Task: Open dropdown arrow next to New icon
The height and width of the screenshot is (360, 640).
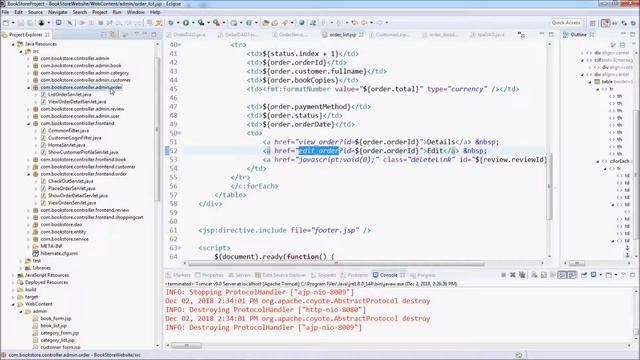Action: [13, 23]
